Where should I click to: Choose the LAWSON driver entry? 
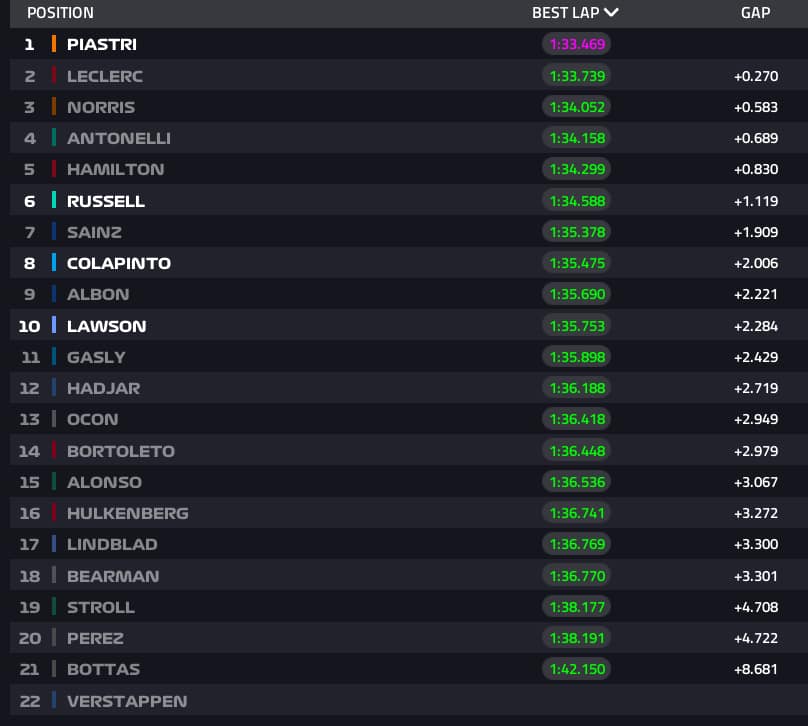coord(107,326)
